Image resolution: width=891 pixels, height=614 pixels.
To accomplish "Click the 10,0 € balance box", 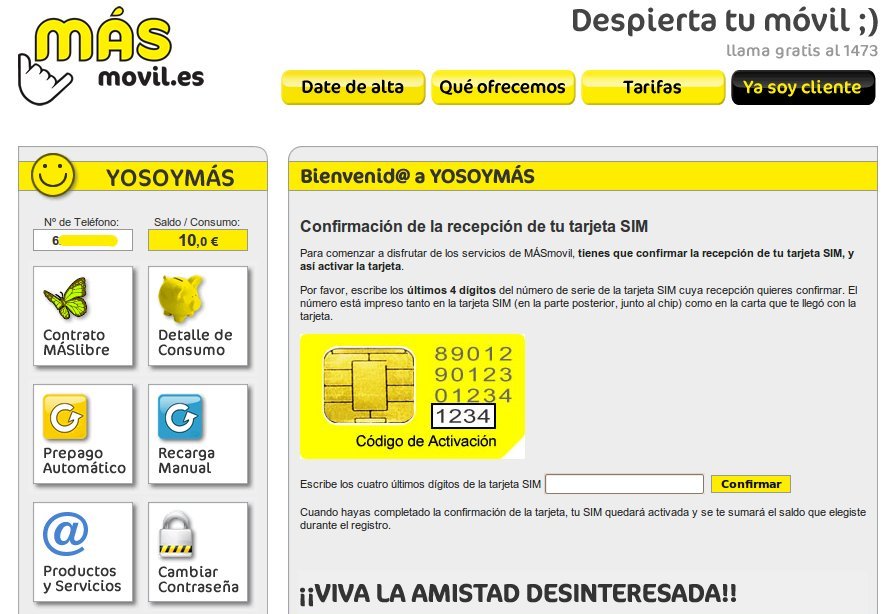I will point(198,240).
